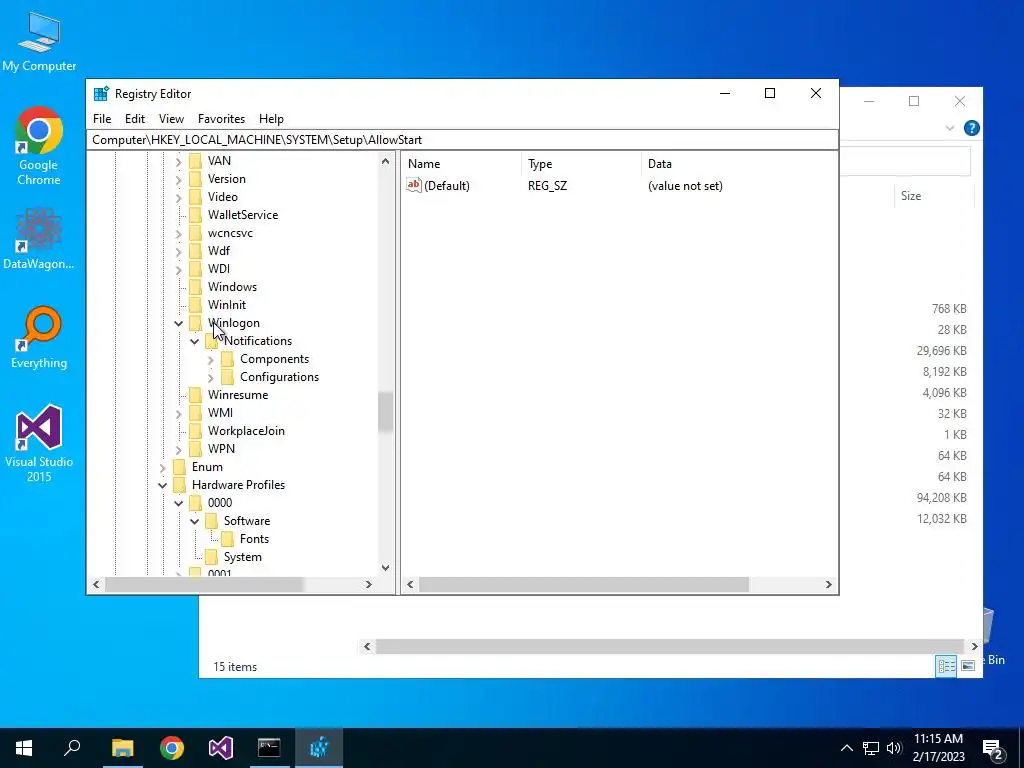The width and height of the screenshot is (1024, 768).
Task: Click the tree pane scroll up arrow
Action: tap(385, 161)
